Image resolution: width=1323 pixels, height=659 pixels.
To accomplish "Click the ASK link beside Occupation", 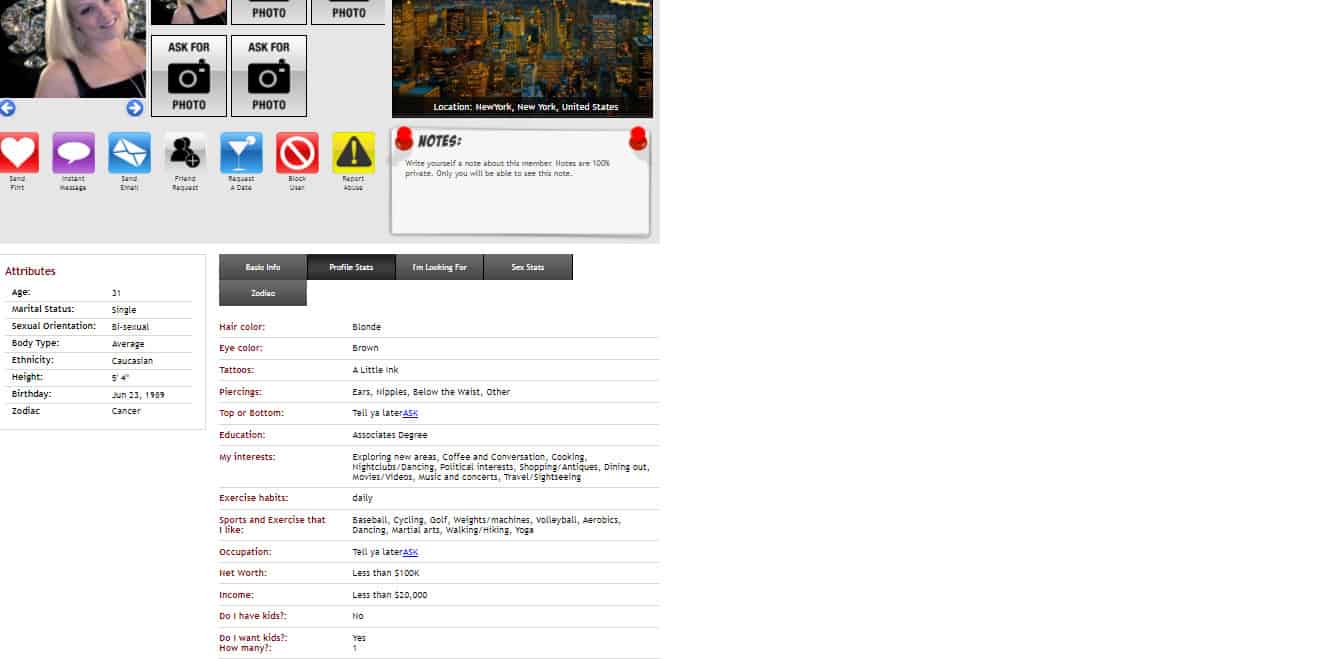I will (x=410, y=552).
